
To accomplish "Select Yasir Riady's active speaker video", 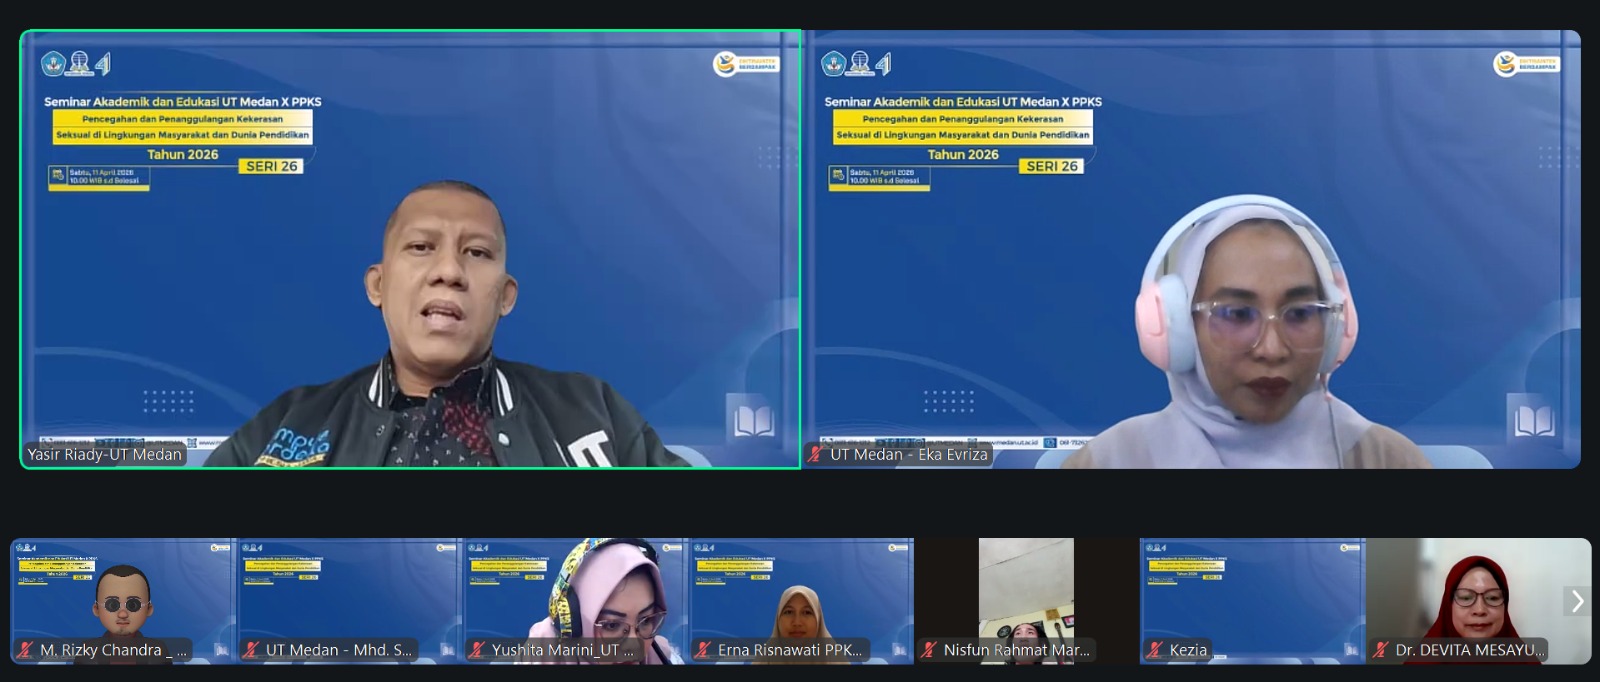I will (410, 250).
